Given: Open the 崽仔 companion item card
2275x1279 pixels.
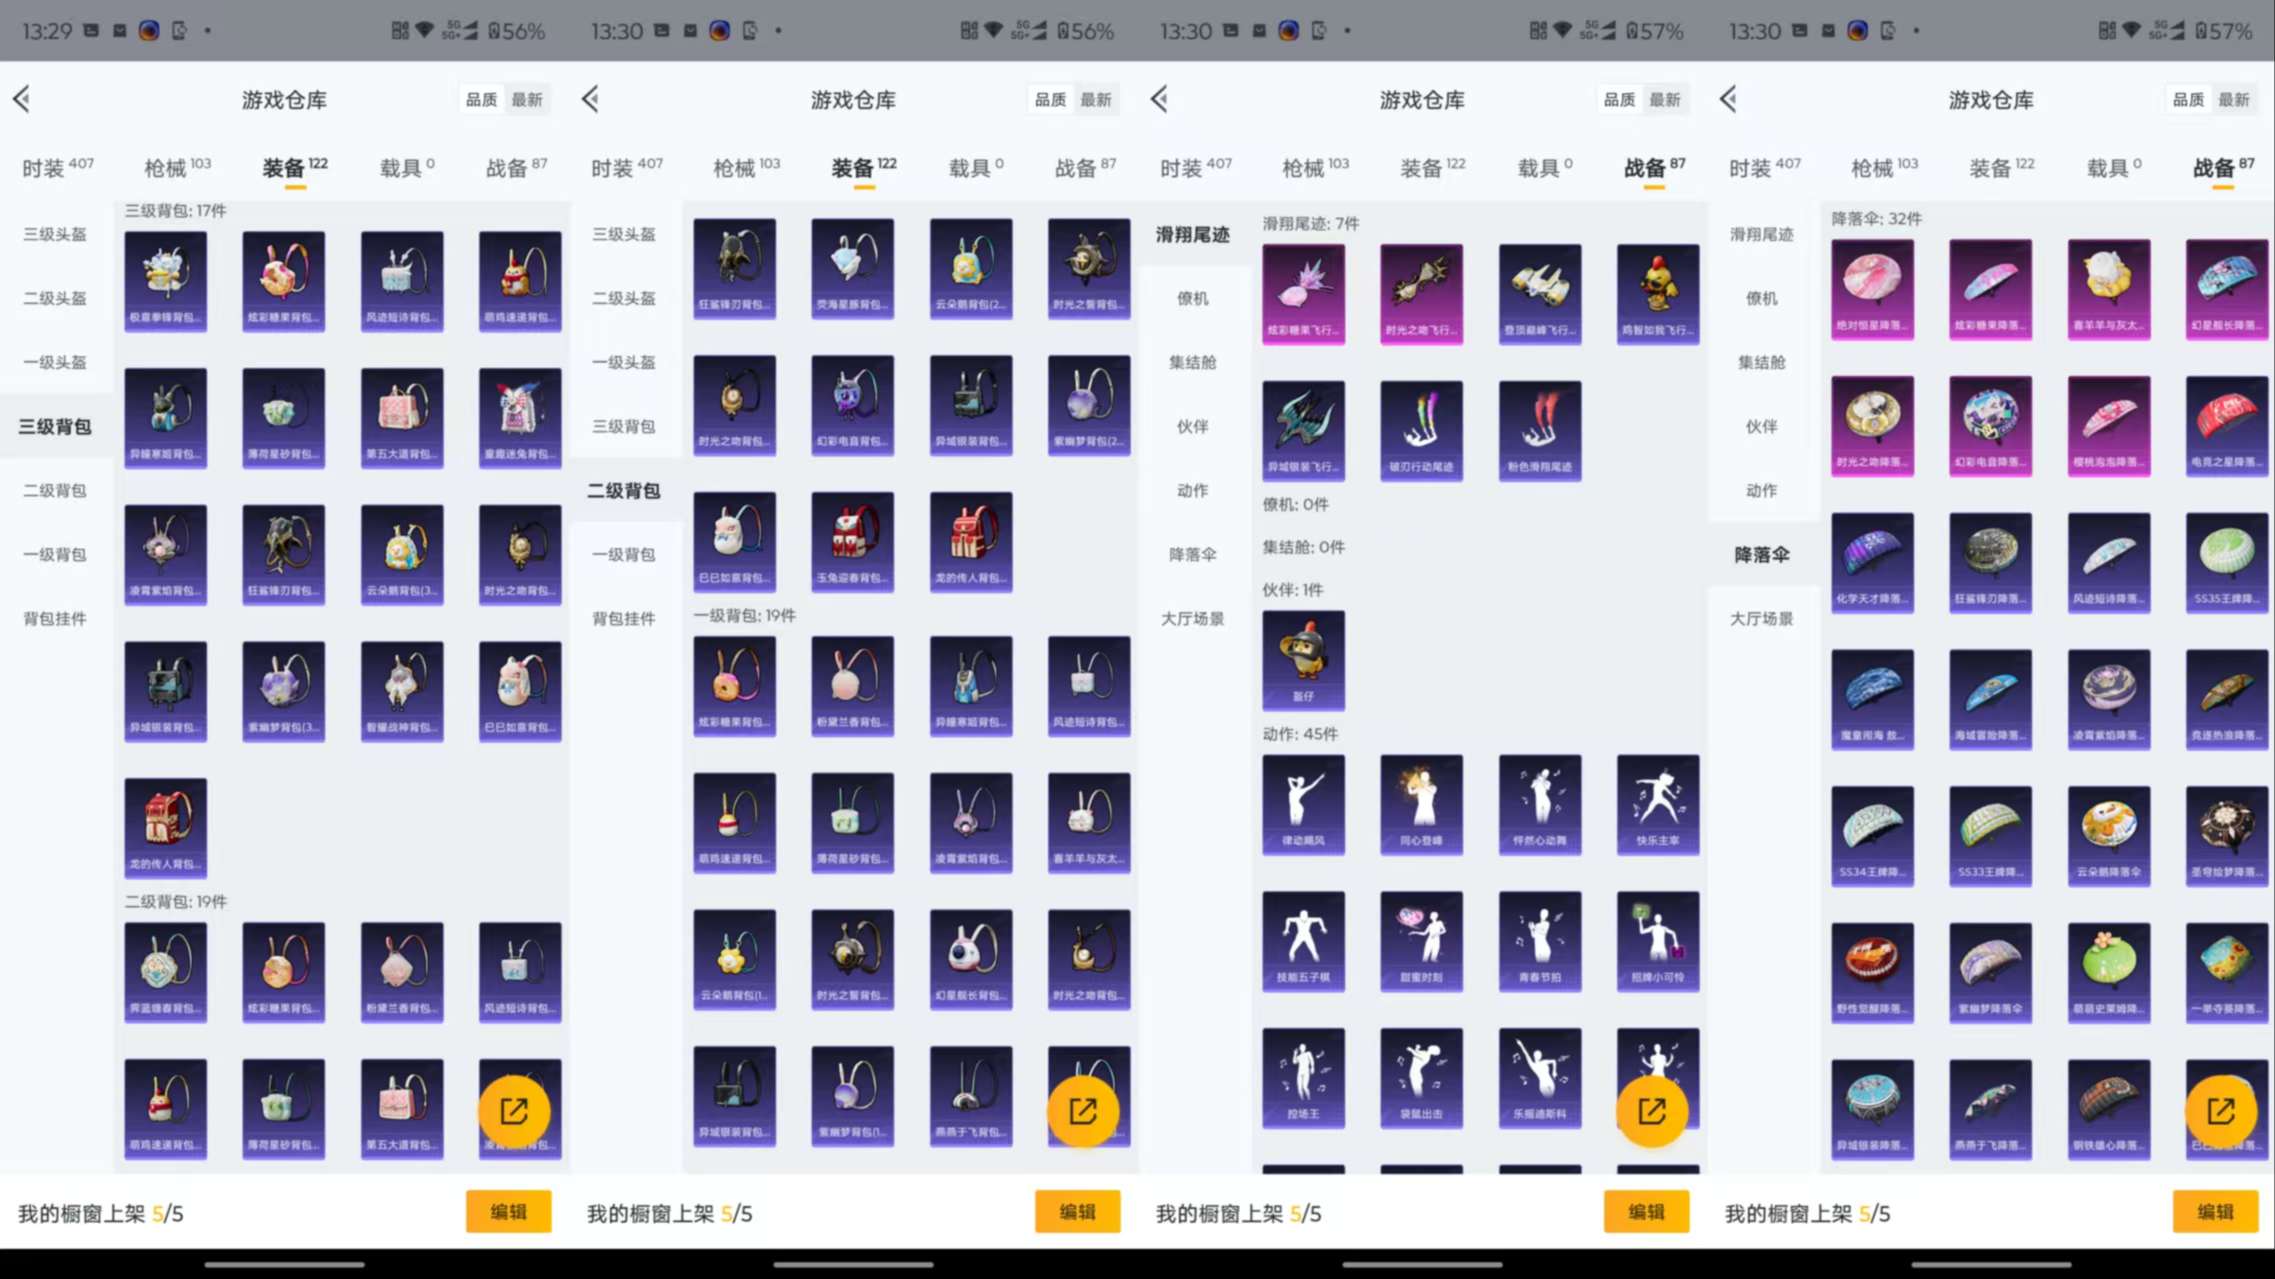Looking at the screenshot, I should click(1303, 659).
